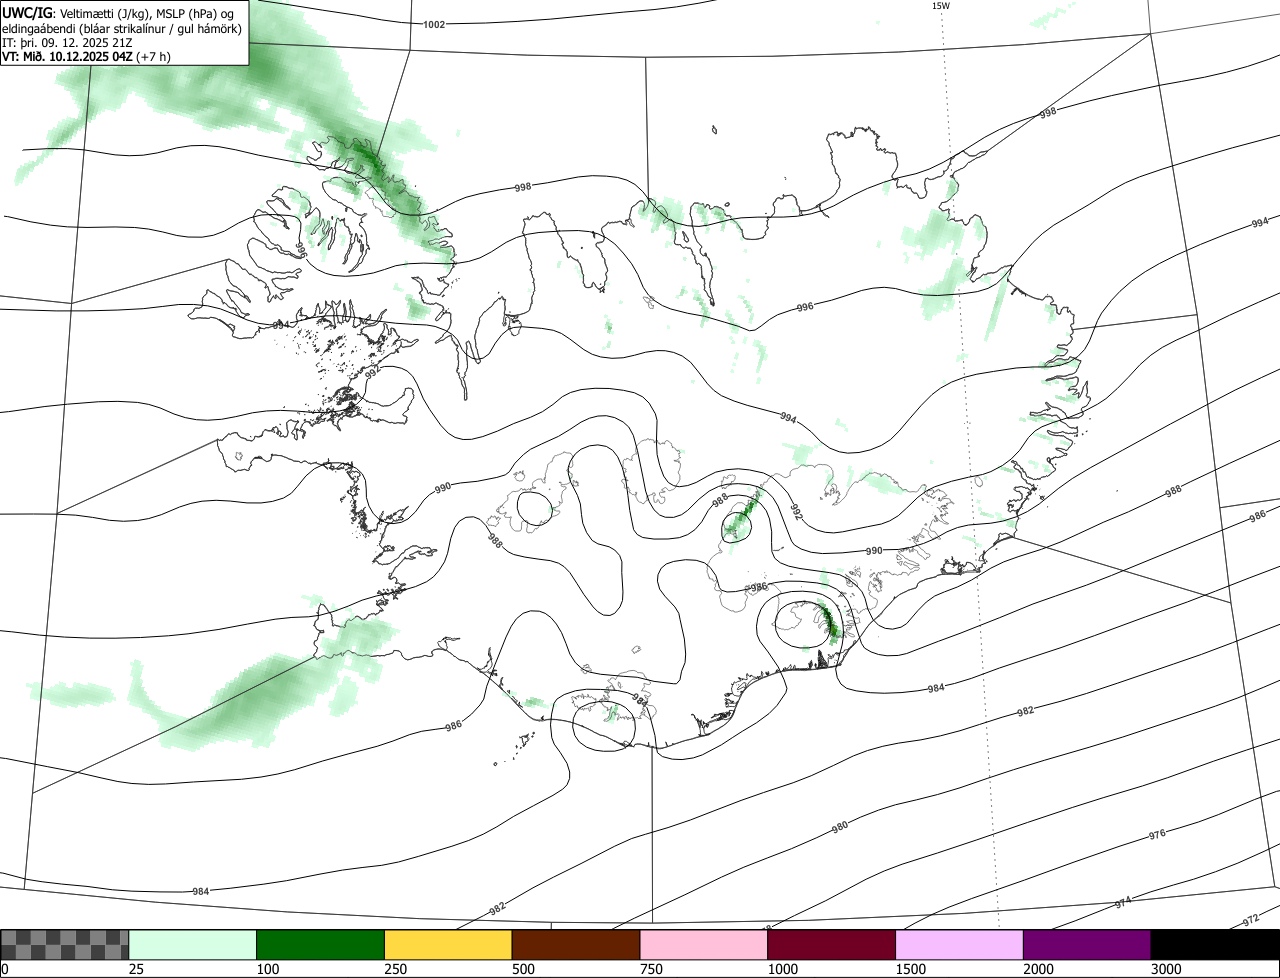Click the '100' legend tick value
1280x978 pixels.
(x=268, y=969)
